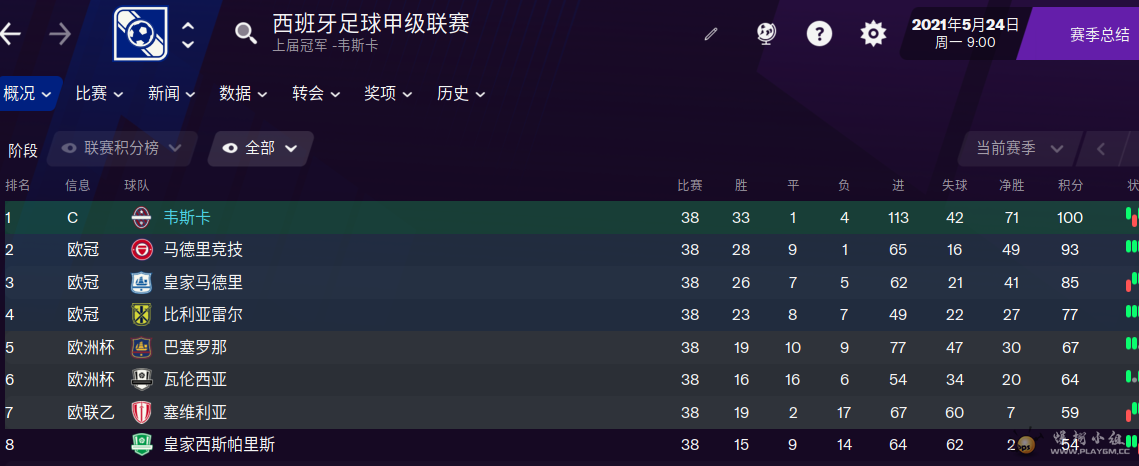Step league selection with up-down chevrons

[187, 34]
